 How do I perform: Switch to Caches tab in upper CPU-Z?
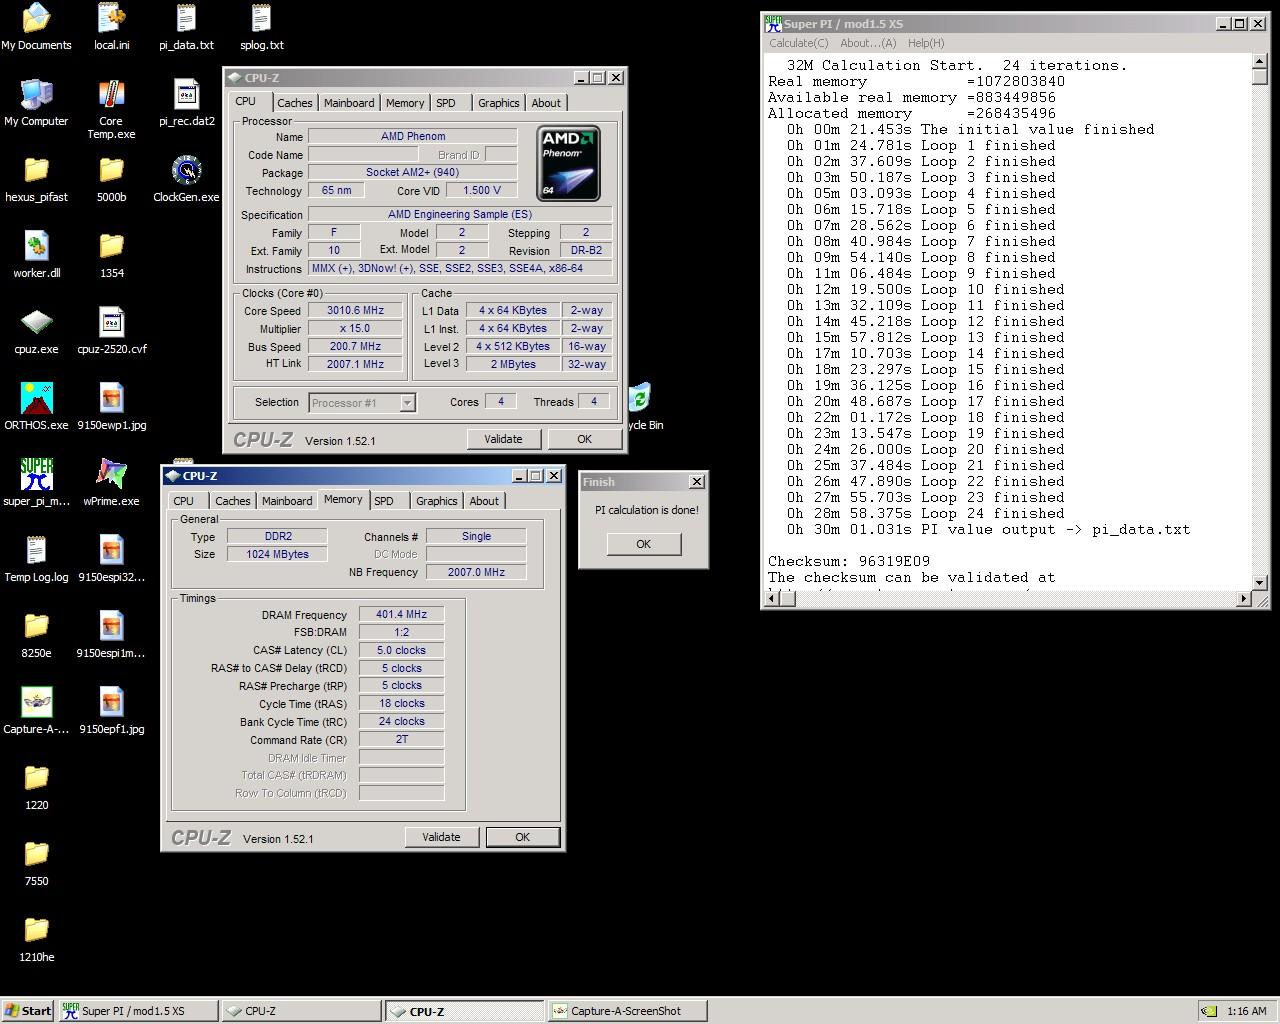point(294,103)
